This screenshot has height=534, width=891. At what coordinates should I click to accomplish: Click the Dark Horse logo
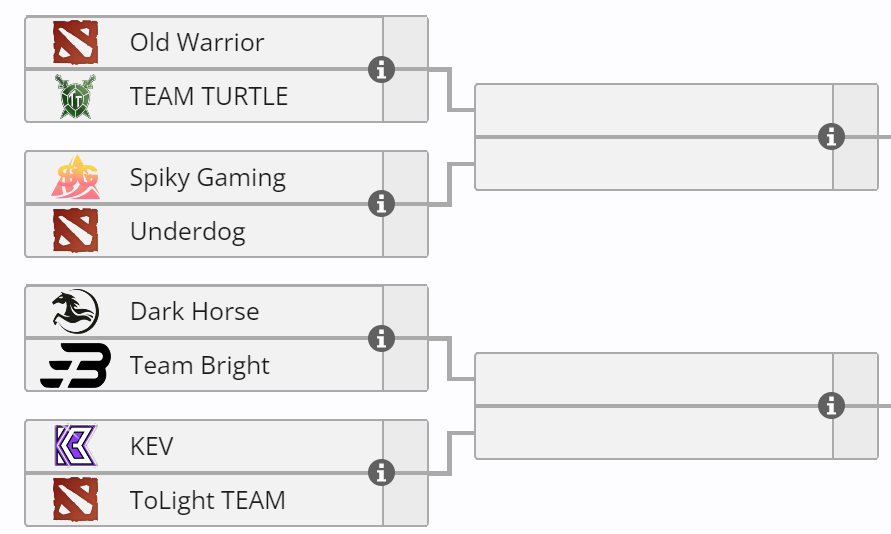pyautogui.click(x=75, y=312)
